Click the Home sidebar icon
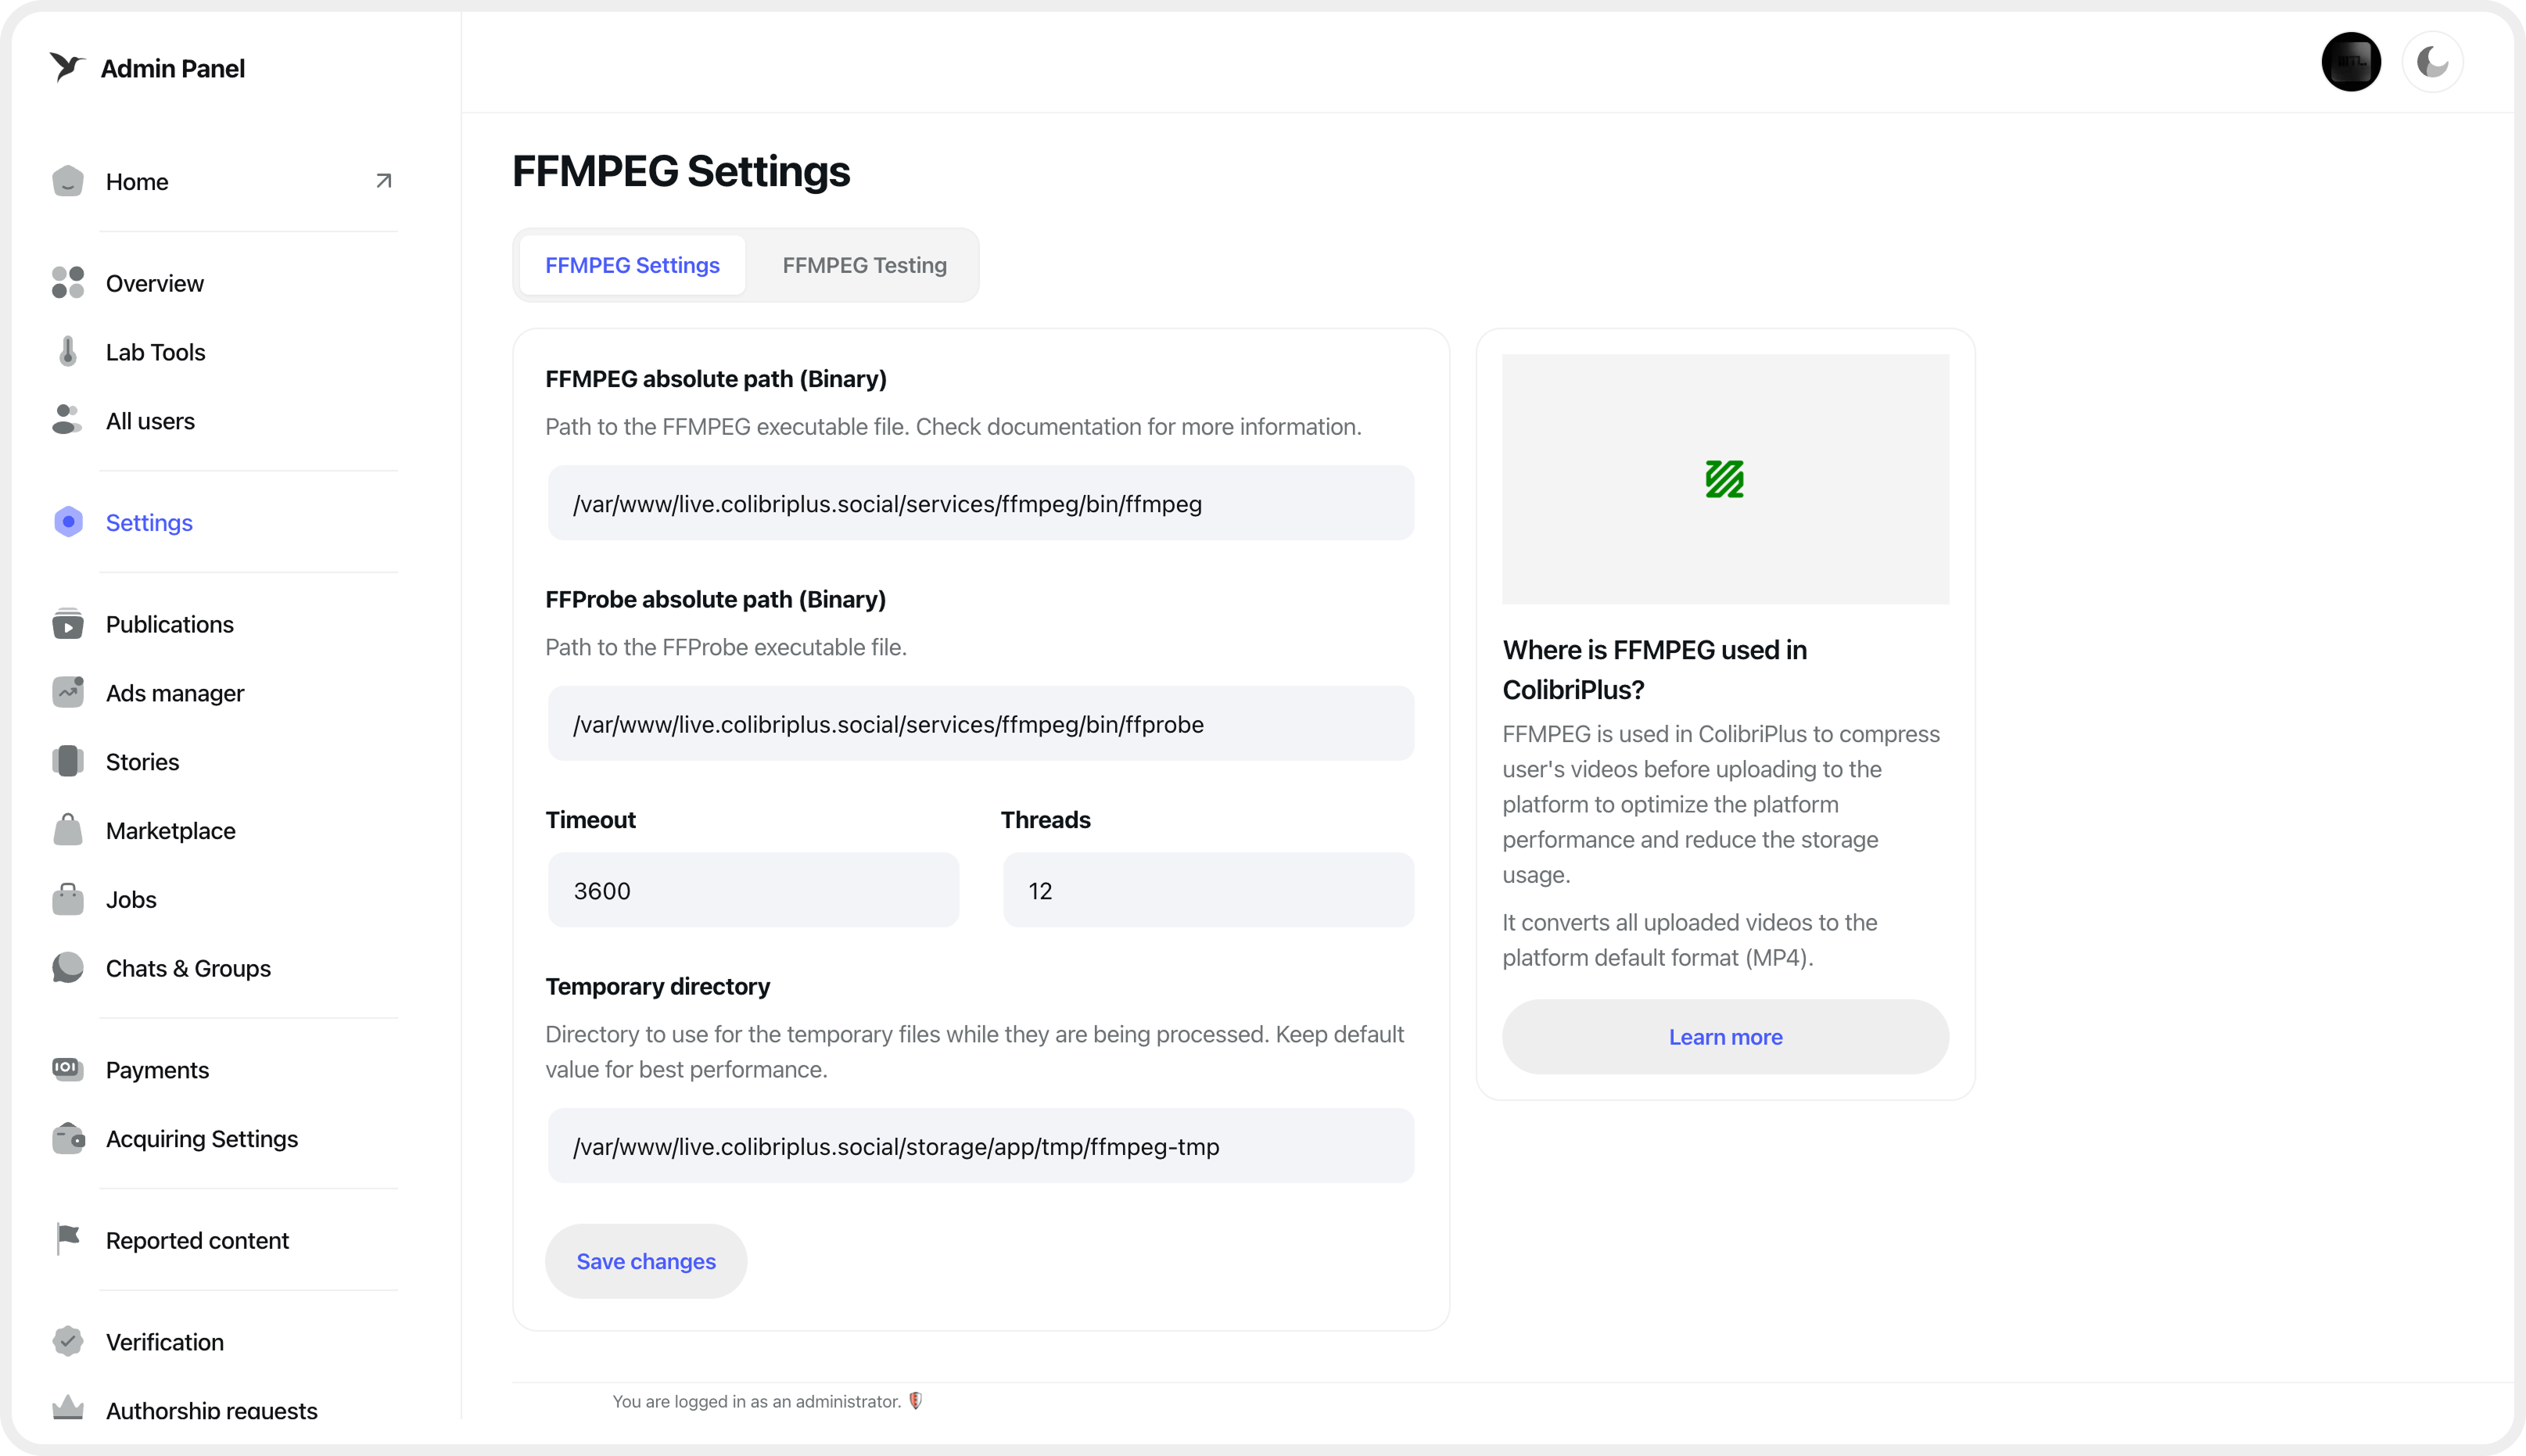The width and height of the screenshot is (2526, 1456). (x=68, y=181)
